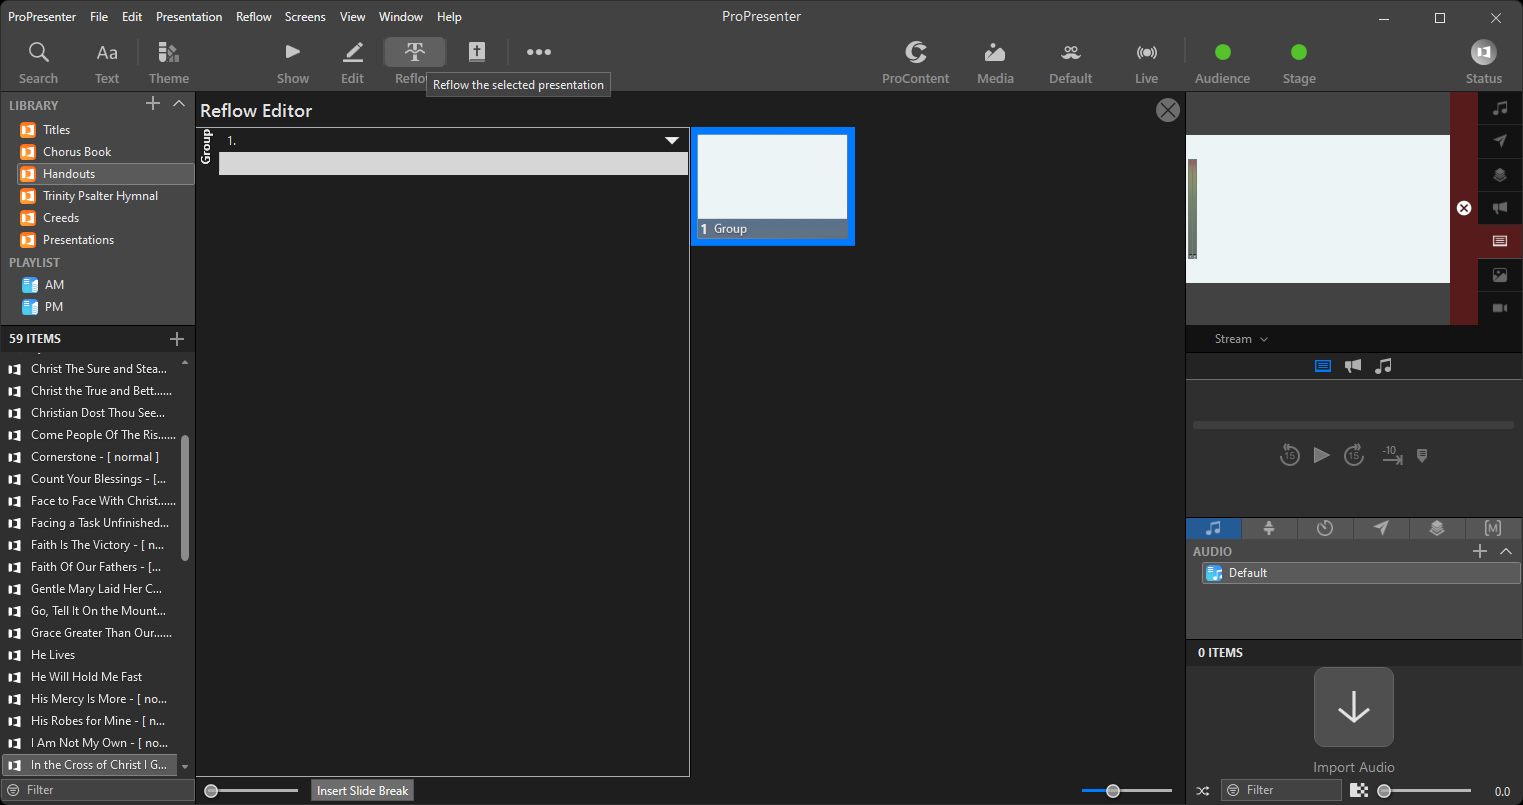
Task: Open the three-dot toolbar overflow
Action: pos(539,52)
